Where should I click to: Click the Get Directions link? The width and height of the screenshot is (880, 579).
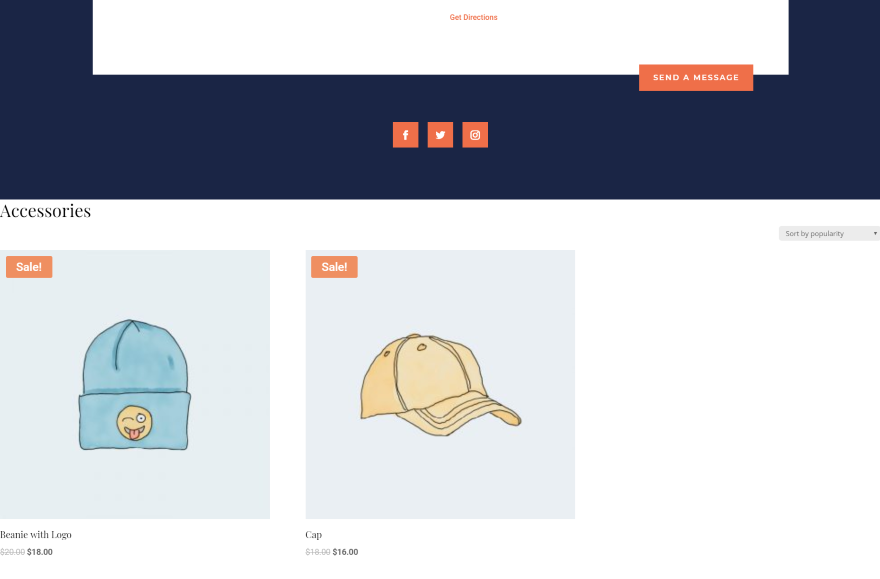[x=473, y=17]
